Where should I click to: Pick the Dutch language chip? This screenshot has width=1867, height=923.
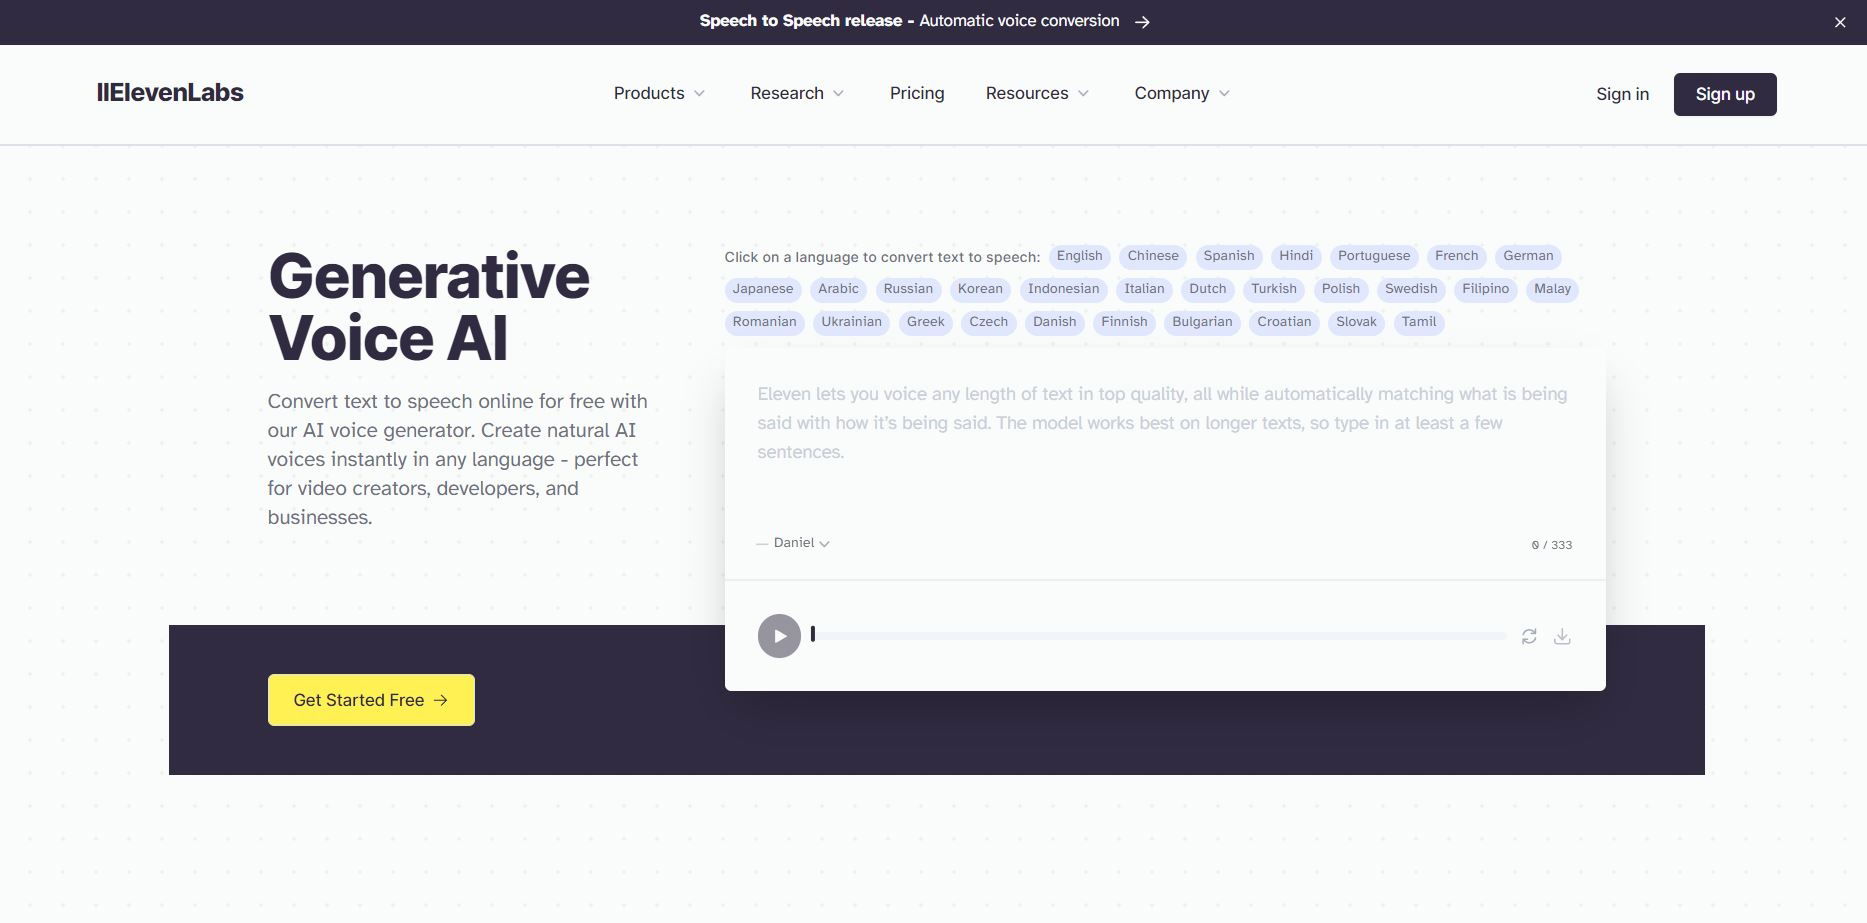pos(1208,289)
